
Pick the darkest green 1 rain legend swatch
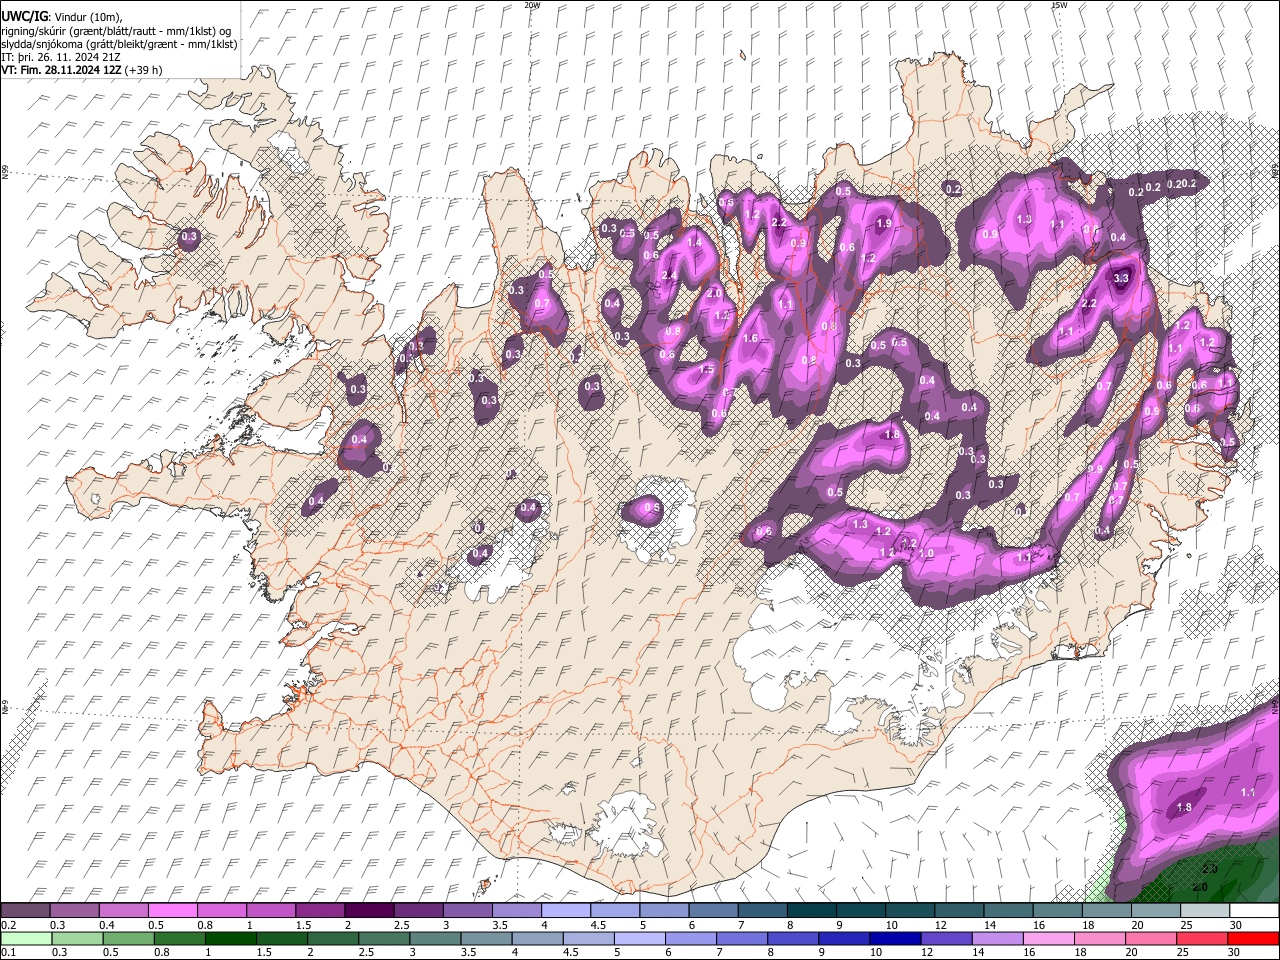231,938
